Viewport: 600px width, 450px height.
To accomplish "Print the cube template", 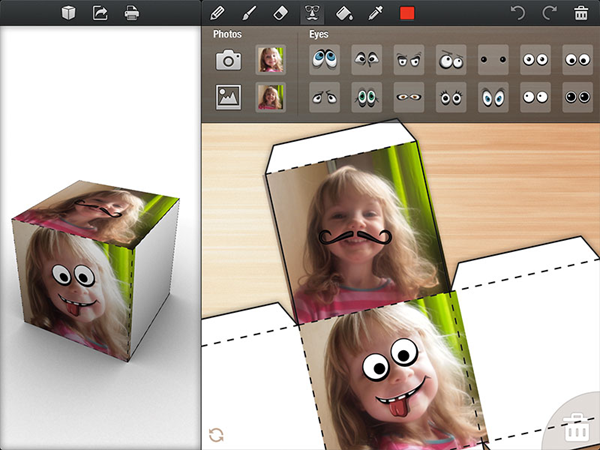I will (132, 13).
